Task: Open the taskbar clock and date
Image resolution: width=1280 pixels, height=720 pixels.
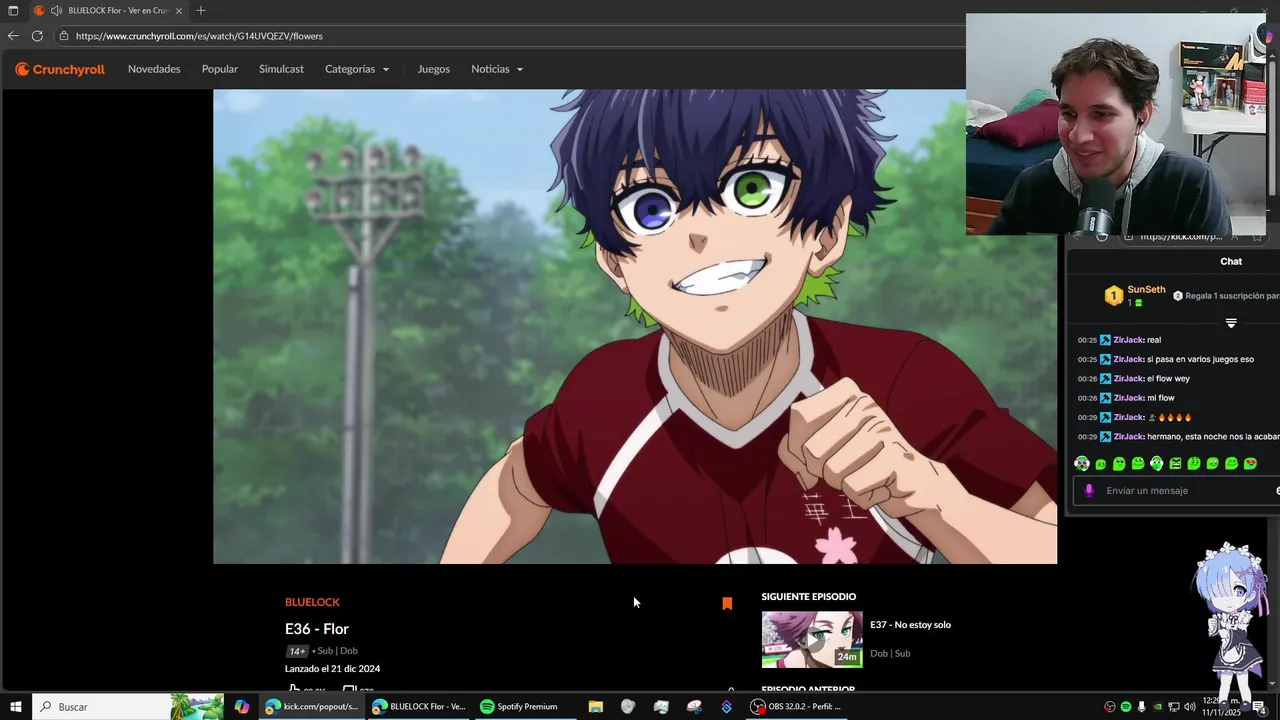Action: click(1221, 706)
